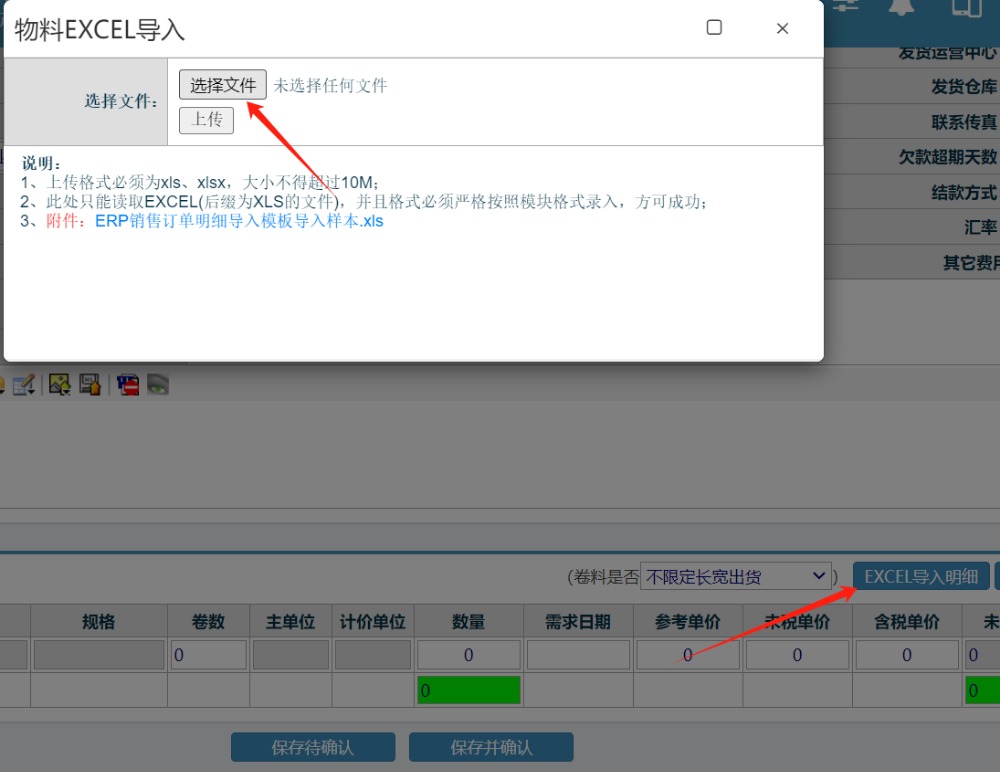Click the mobile devices icon in header
The image size is (1000, 772).
pyautogui.click(x=966, y=8)
